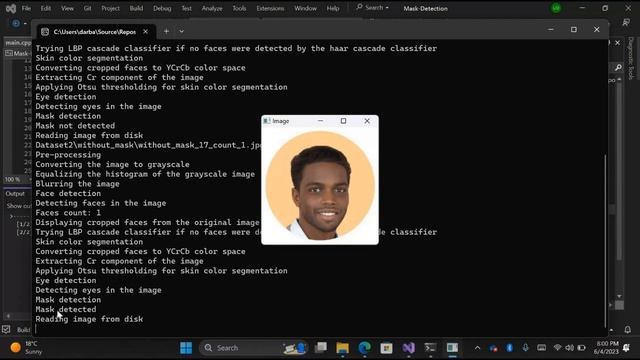
Task: Close the right side panel
Action: point(618,42)
